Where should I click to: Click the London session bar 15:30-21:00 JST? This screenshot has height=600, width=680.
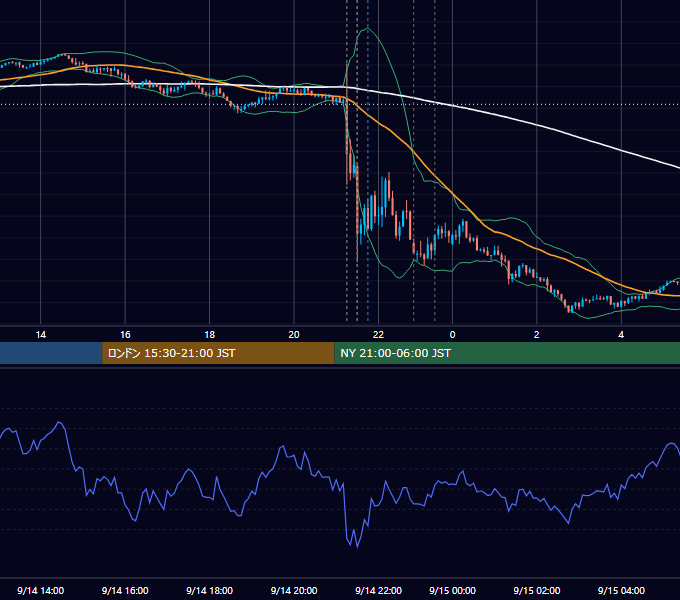click(218, 353)
